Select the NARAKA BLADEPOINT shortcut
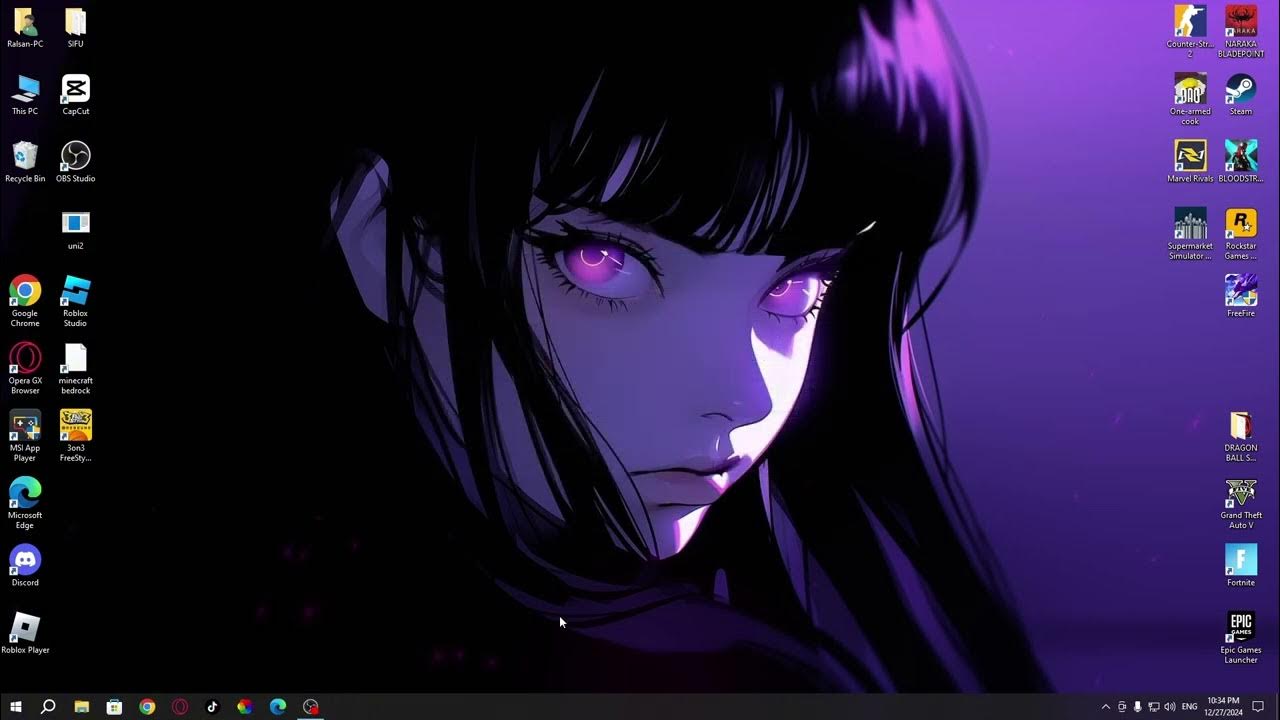Screen dimensions: 1280x720 [x=1241, y=32]
